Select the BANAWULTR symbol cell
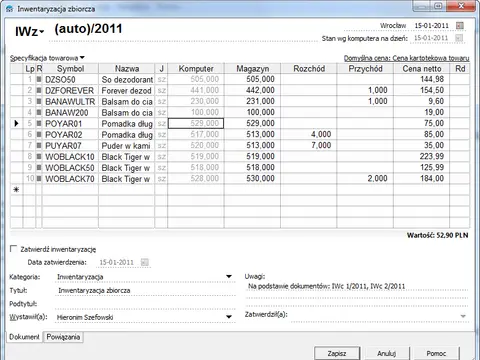 pyautogui.click(x=70, y=101)
